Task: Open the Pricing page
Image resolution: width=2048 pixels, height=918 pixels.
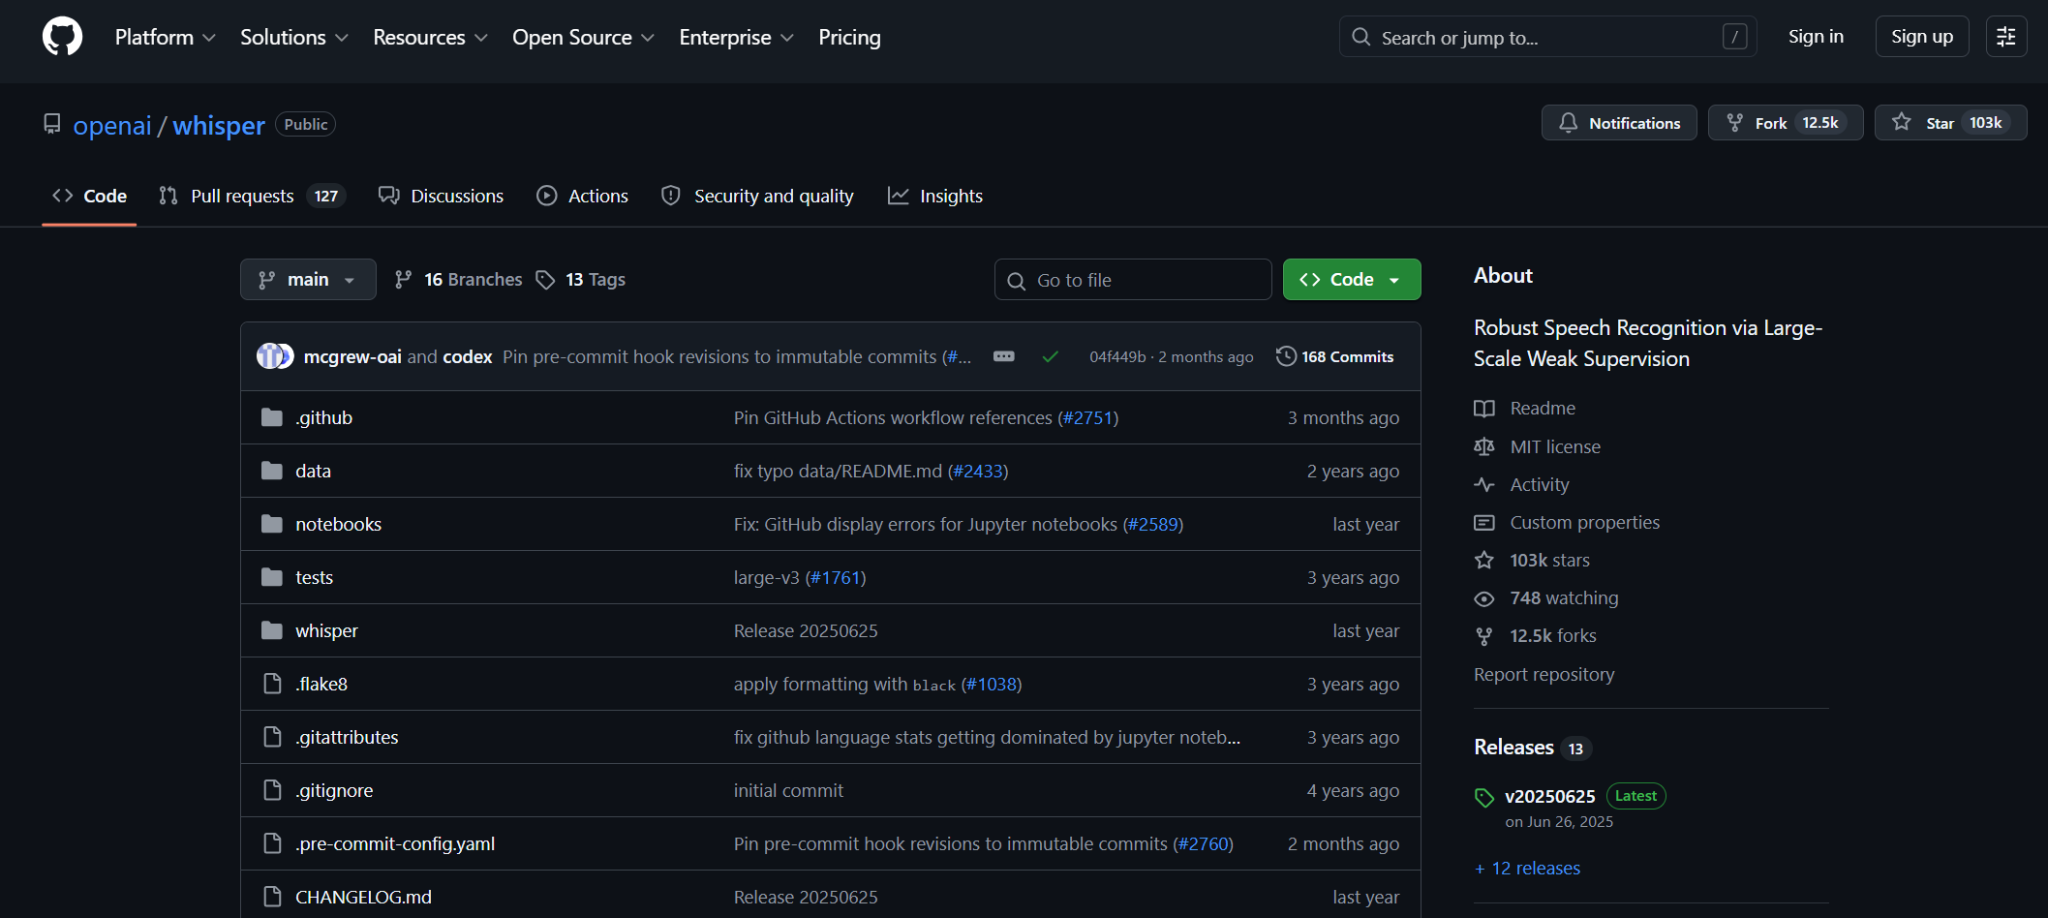Action: [849, 37]
